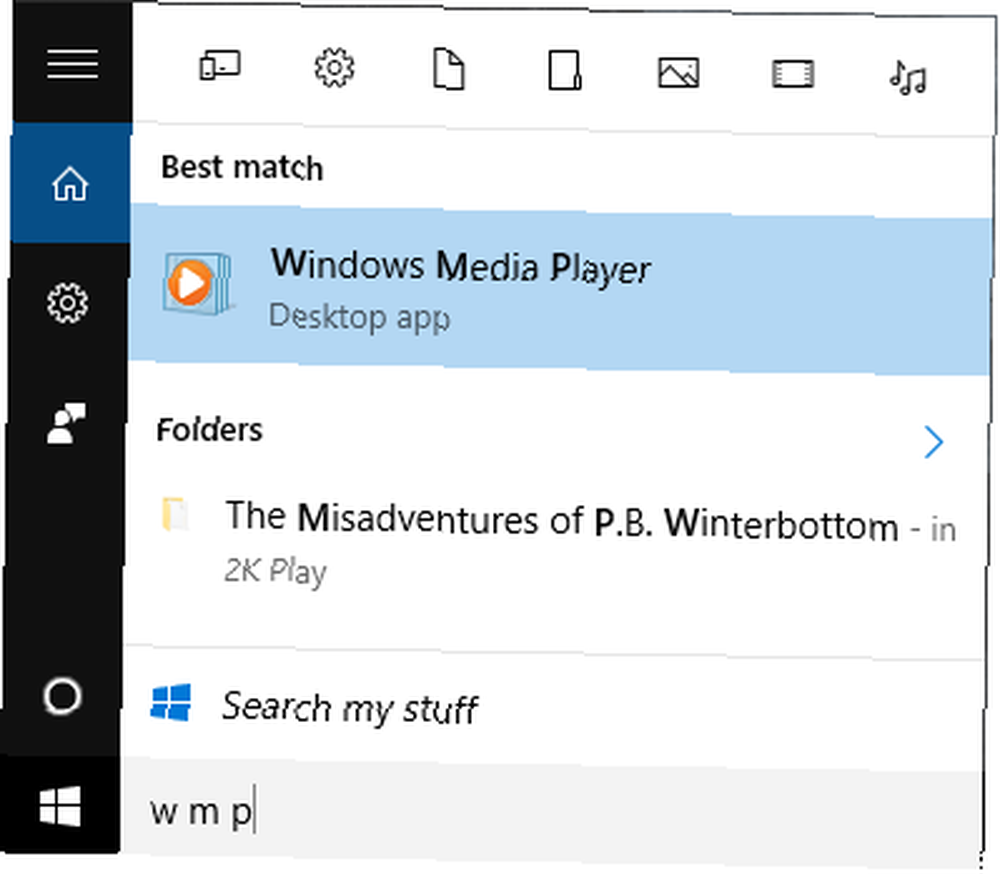Click the Folders section heading
The image size is (1000, 874).
pos(209,430)
